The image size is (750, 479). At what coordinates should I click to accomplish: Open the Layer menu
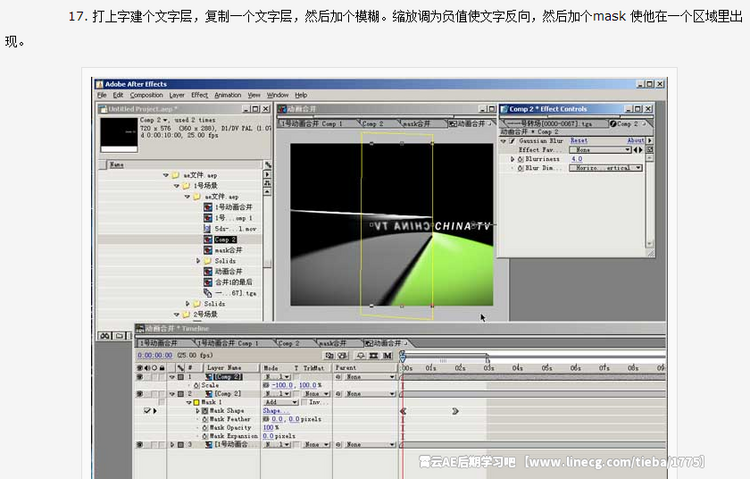tap(176, 95)
